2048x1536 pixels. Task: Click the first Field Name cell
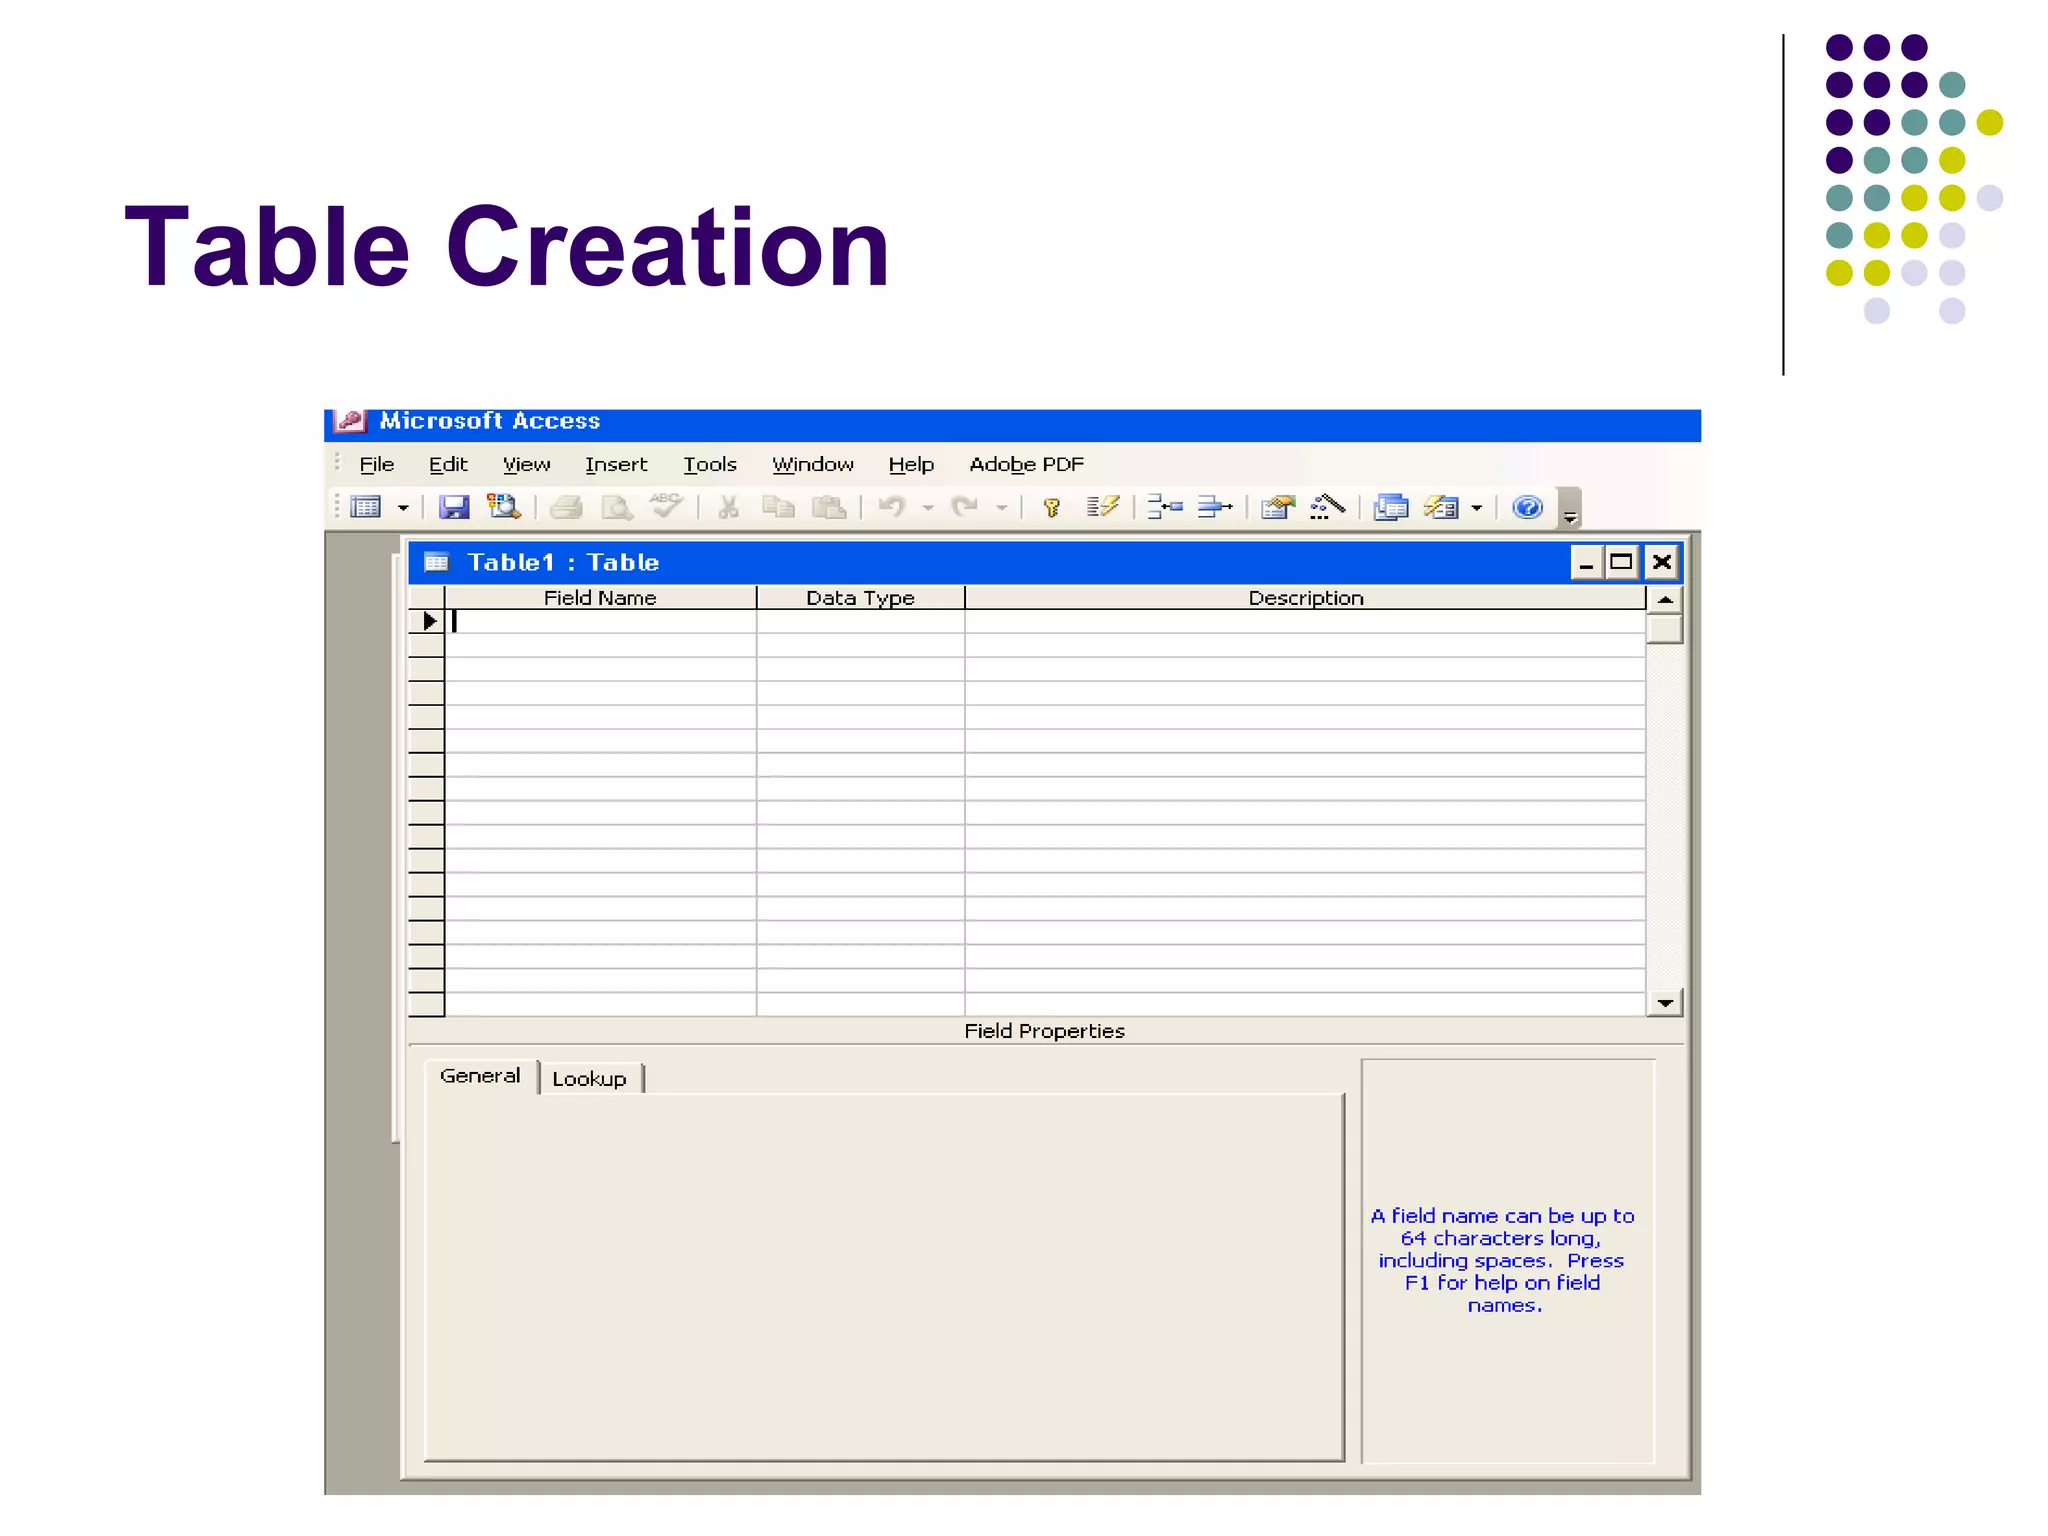[x=600, y=622]
